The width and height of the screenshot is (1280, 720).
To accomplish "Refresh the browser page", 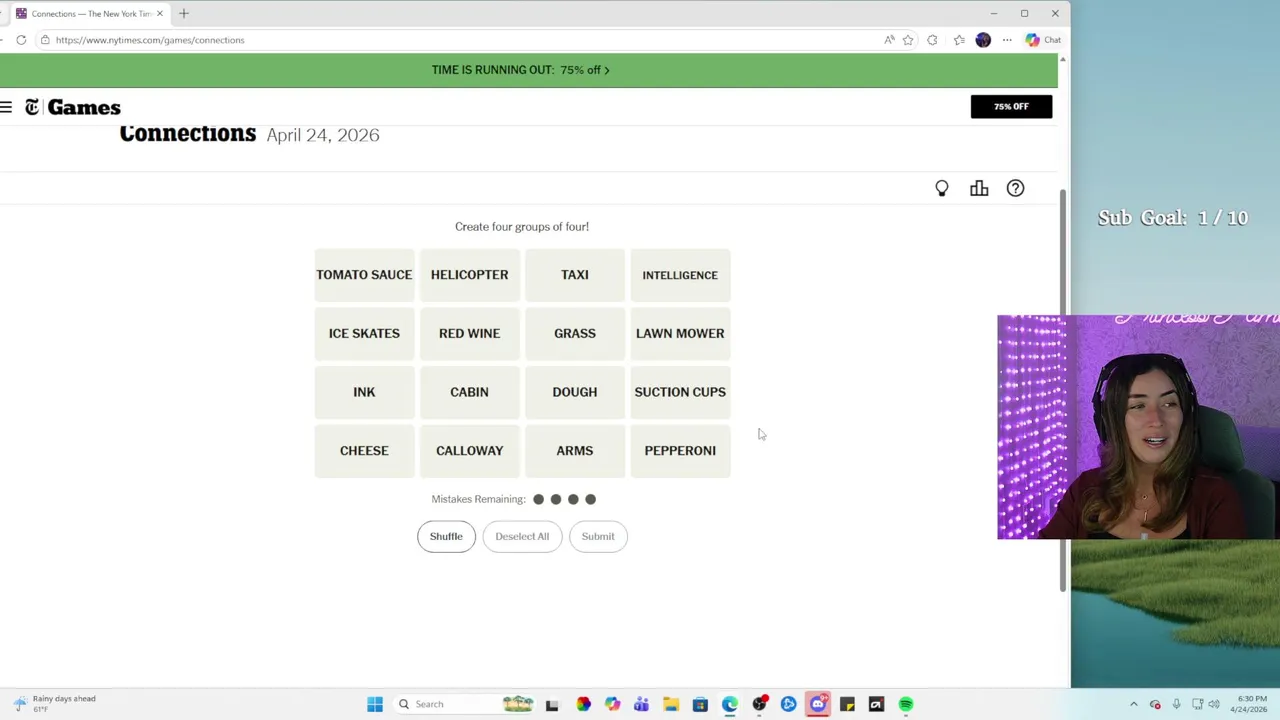I will (21, 40).
